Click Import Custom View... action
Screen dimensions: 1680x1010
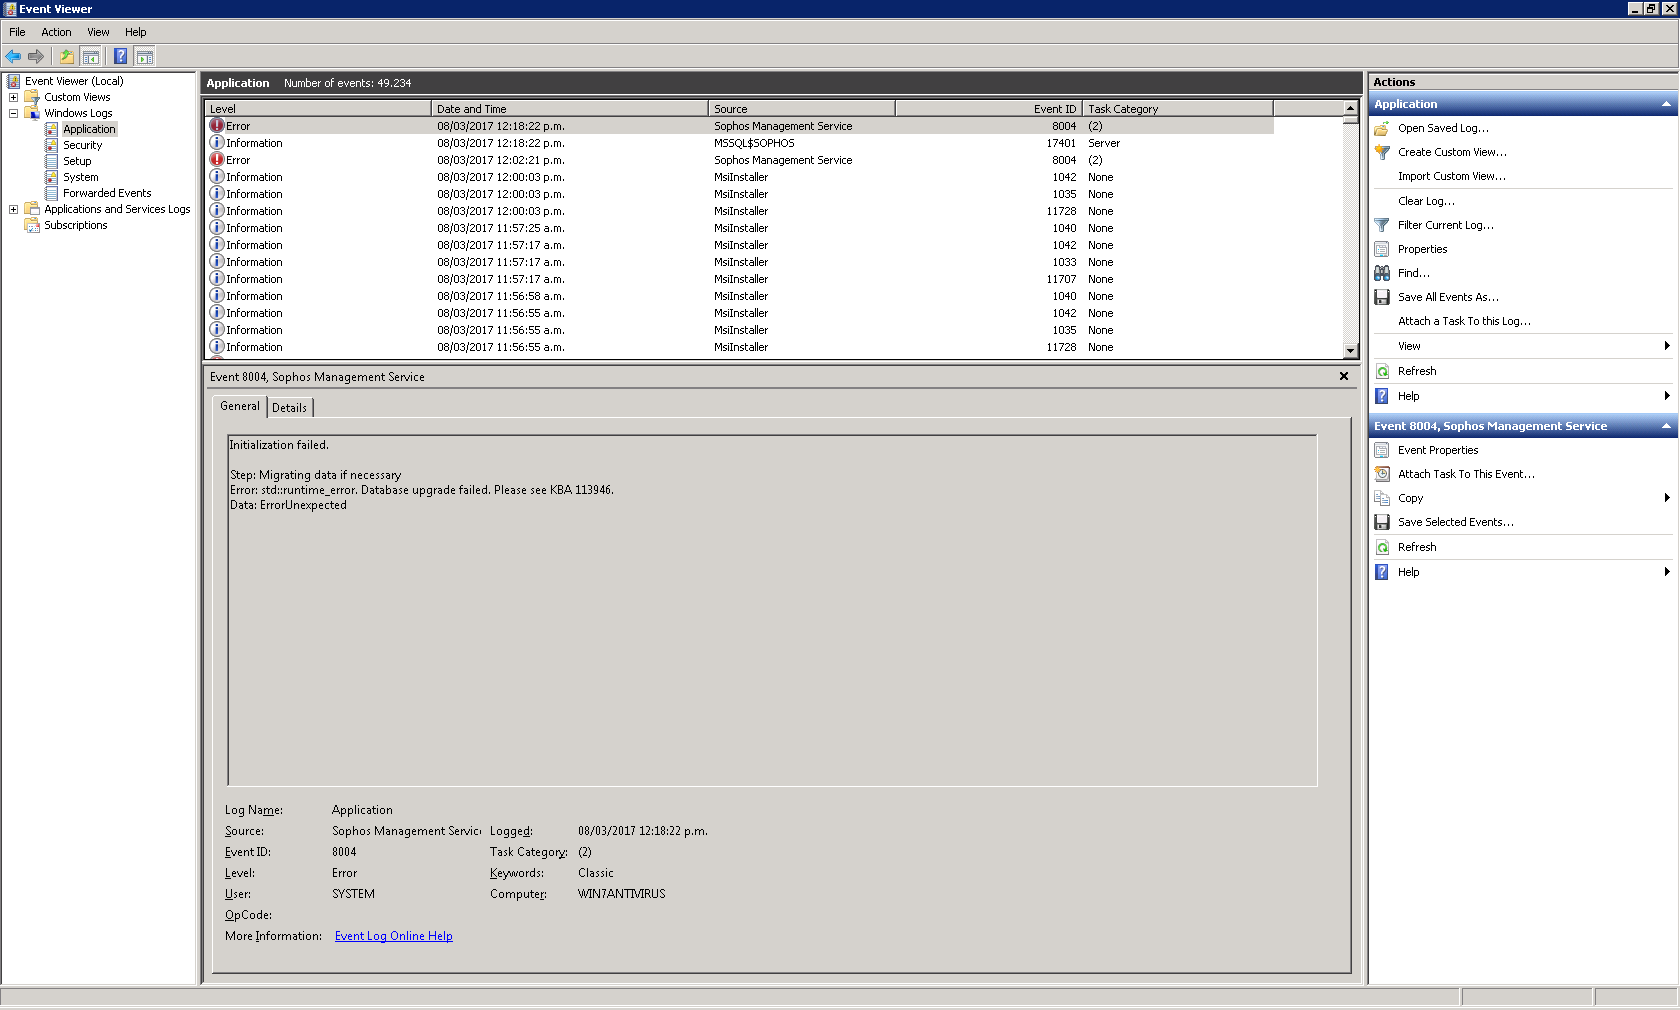coord(1452,176)
